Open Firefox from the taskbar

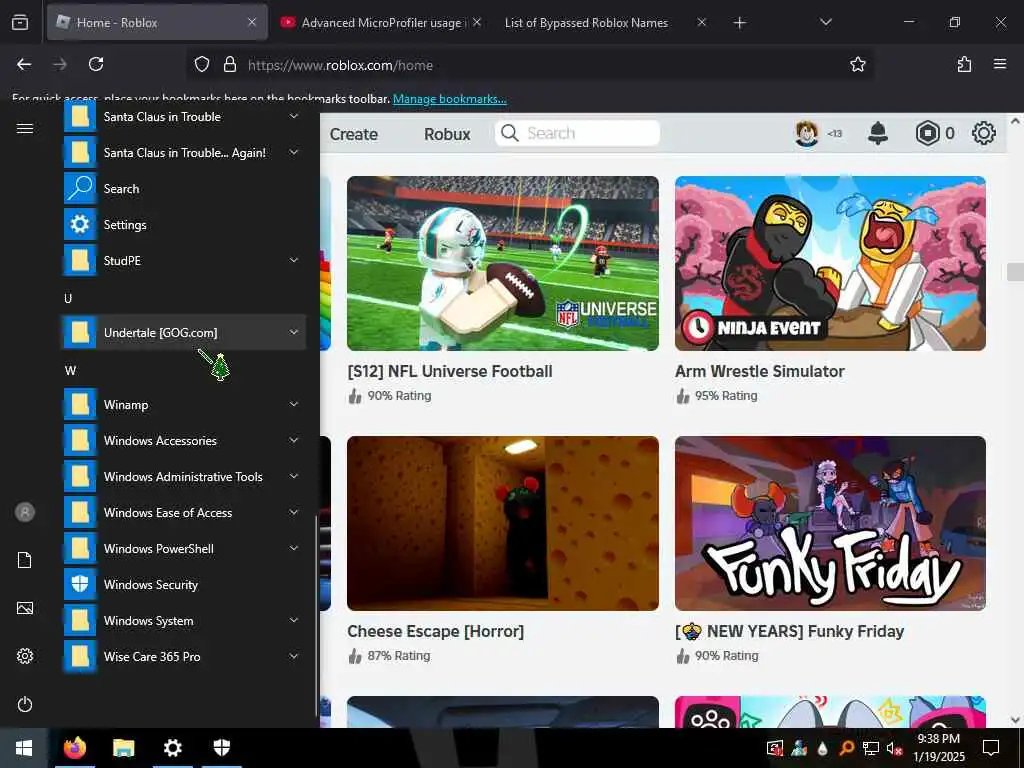tap(74, 748)
